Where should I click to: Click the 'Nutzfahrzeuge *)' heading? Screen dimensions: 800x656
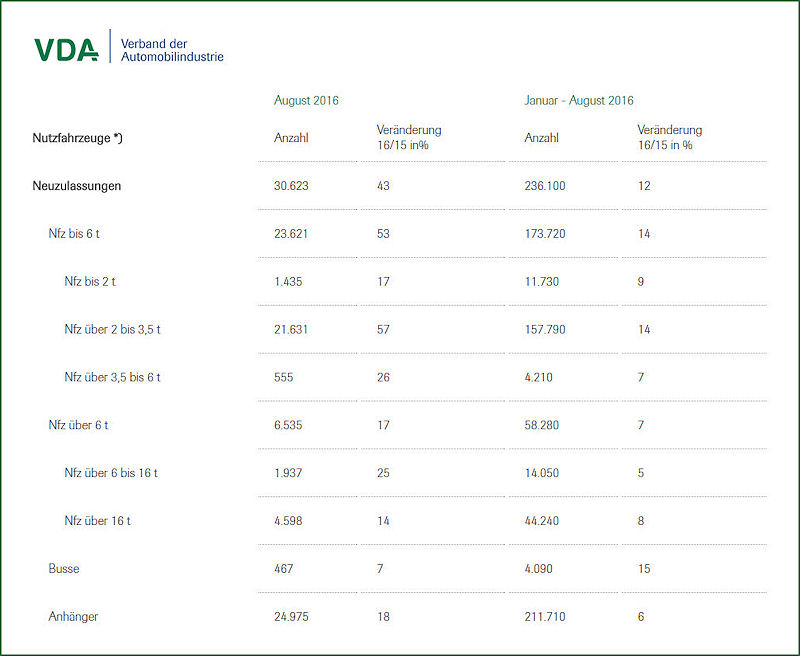point(78,138)
